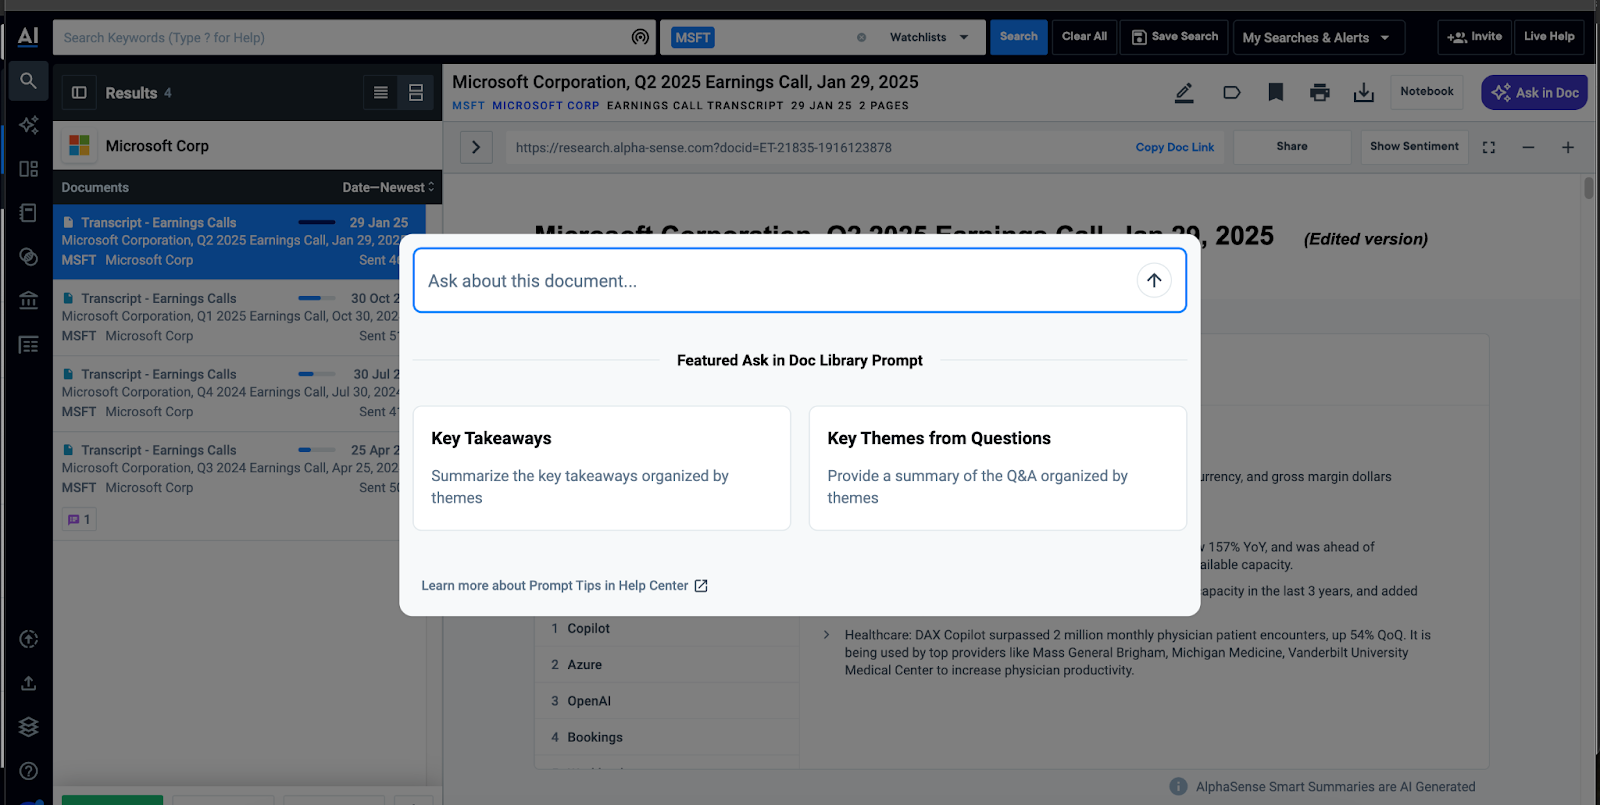Open Live Help
This screenshot has width=1600, height=805.
point(1549,37)
